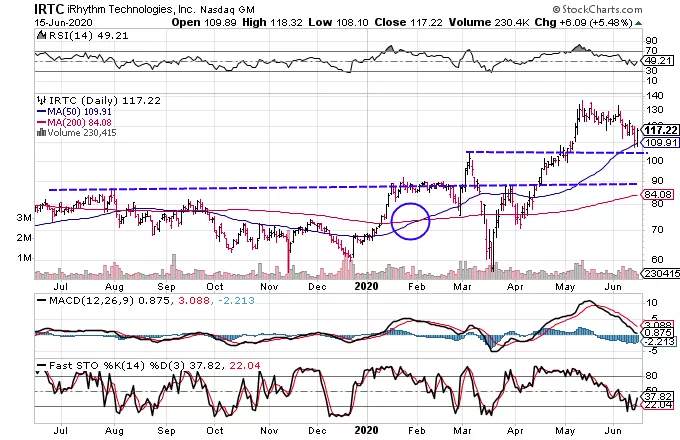Click the candlestick icon before IRTC (Daily)
680x440 pixels.
click(x=41, y=101)
